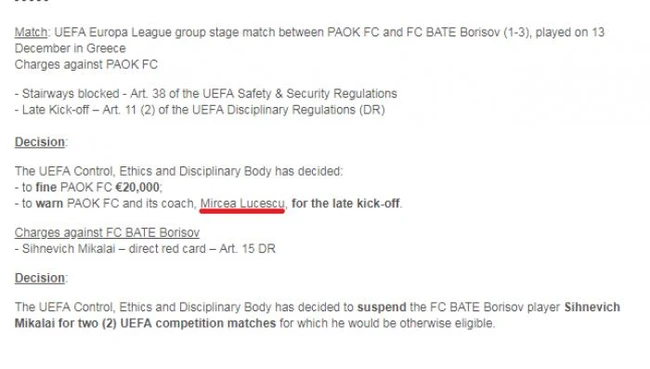Viewport: 650px width, 369px height.
Task: Click the underlined 'Match' heading
Action: [x=31, y=32]
